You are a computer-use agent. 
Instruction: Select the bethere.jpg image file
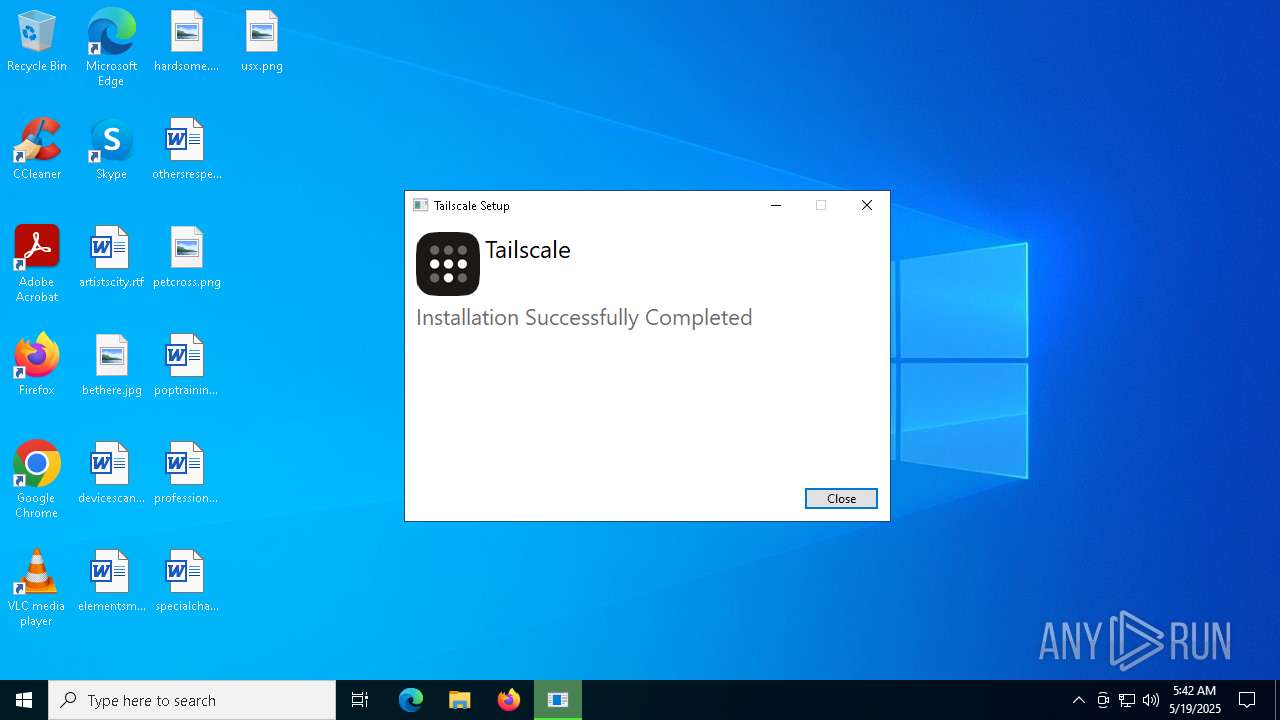(111, 365)
